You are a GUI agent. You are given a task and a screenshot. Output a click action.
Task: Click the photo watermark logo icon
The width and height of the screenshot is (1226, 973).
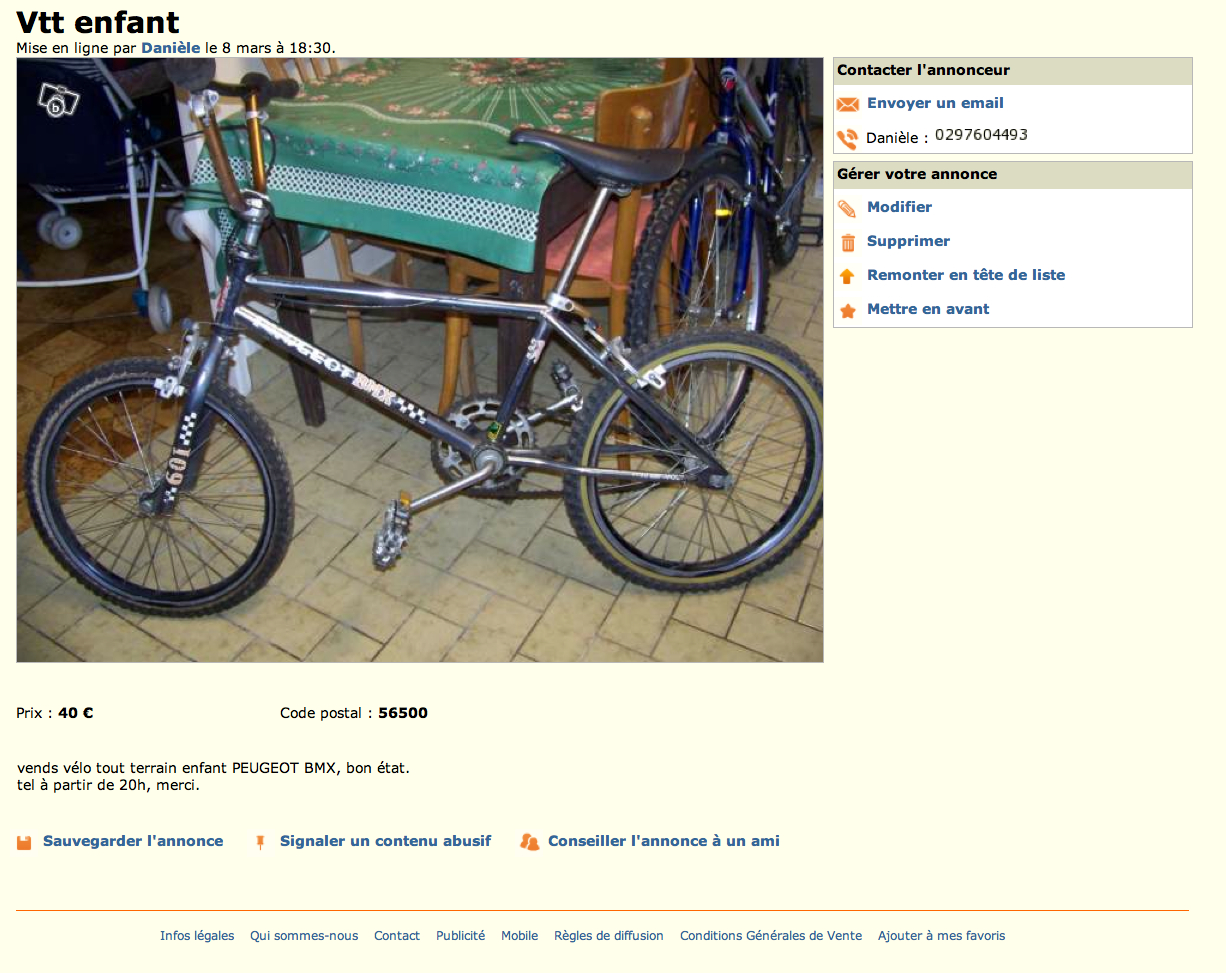tap(58, 99)
